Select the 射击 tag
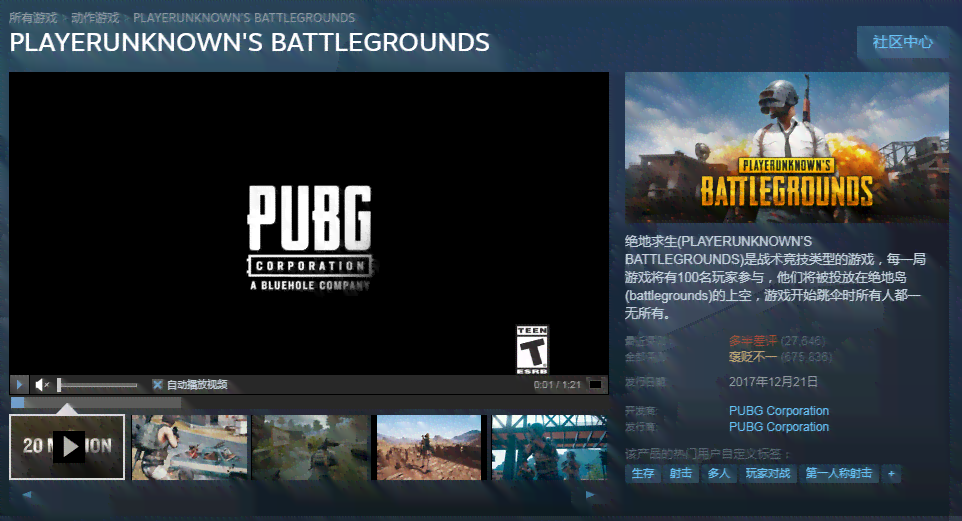Screen dimensions: 962x521 click(x=680, y=473)
